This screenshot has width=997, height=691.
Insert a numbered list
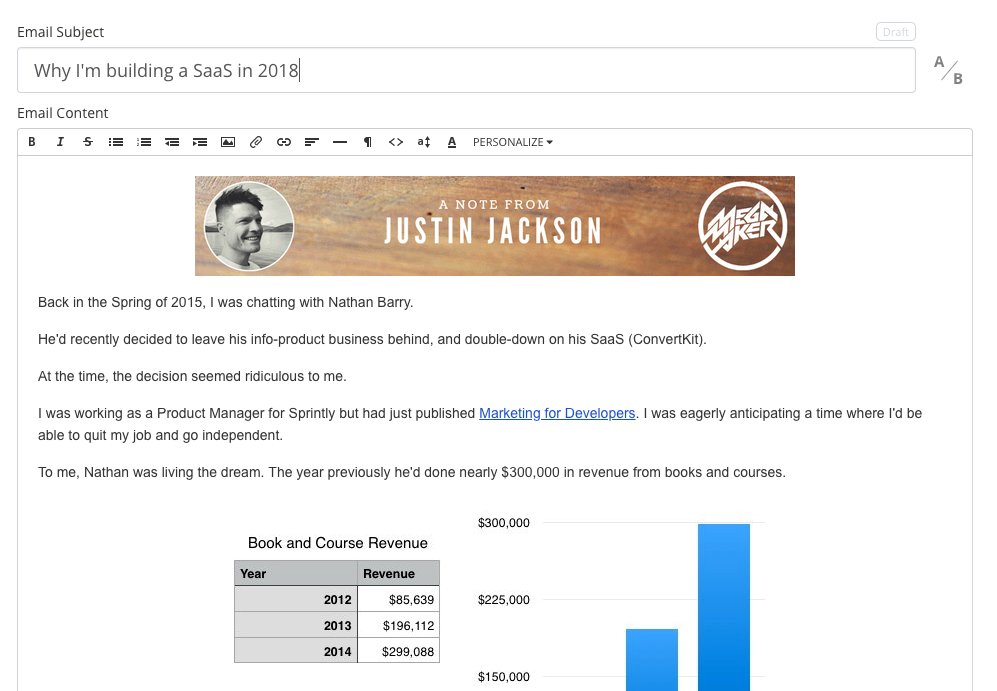click(144, 142)
